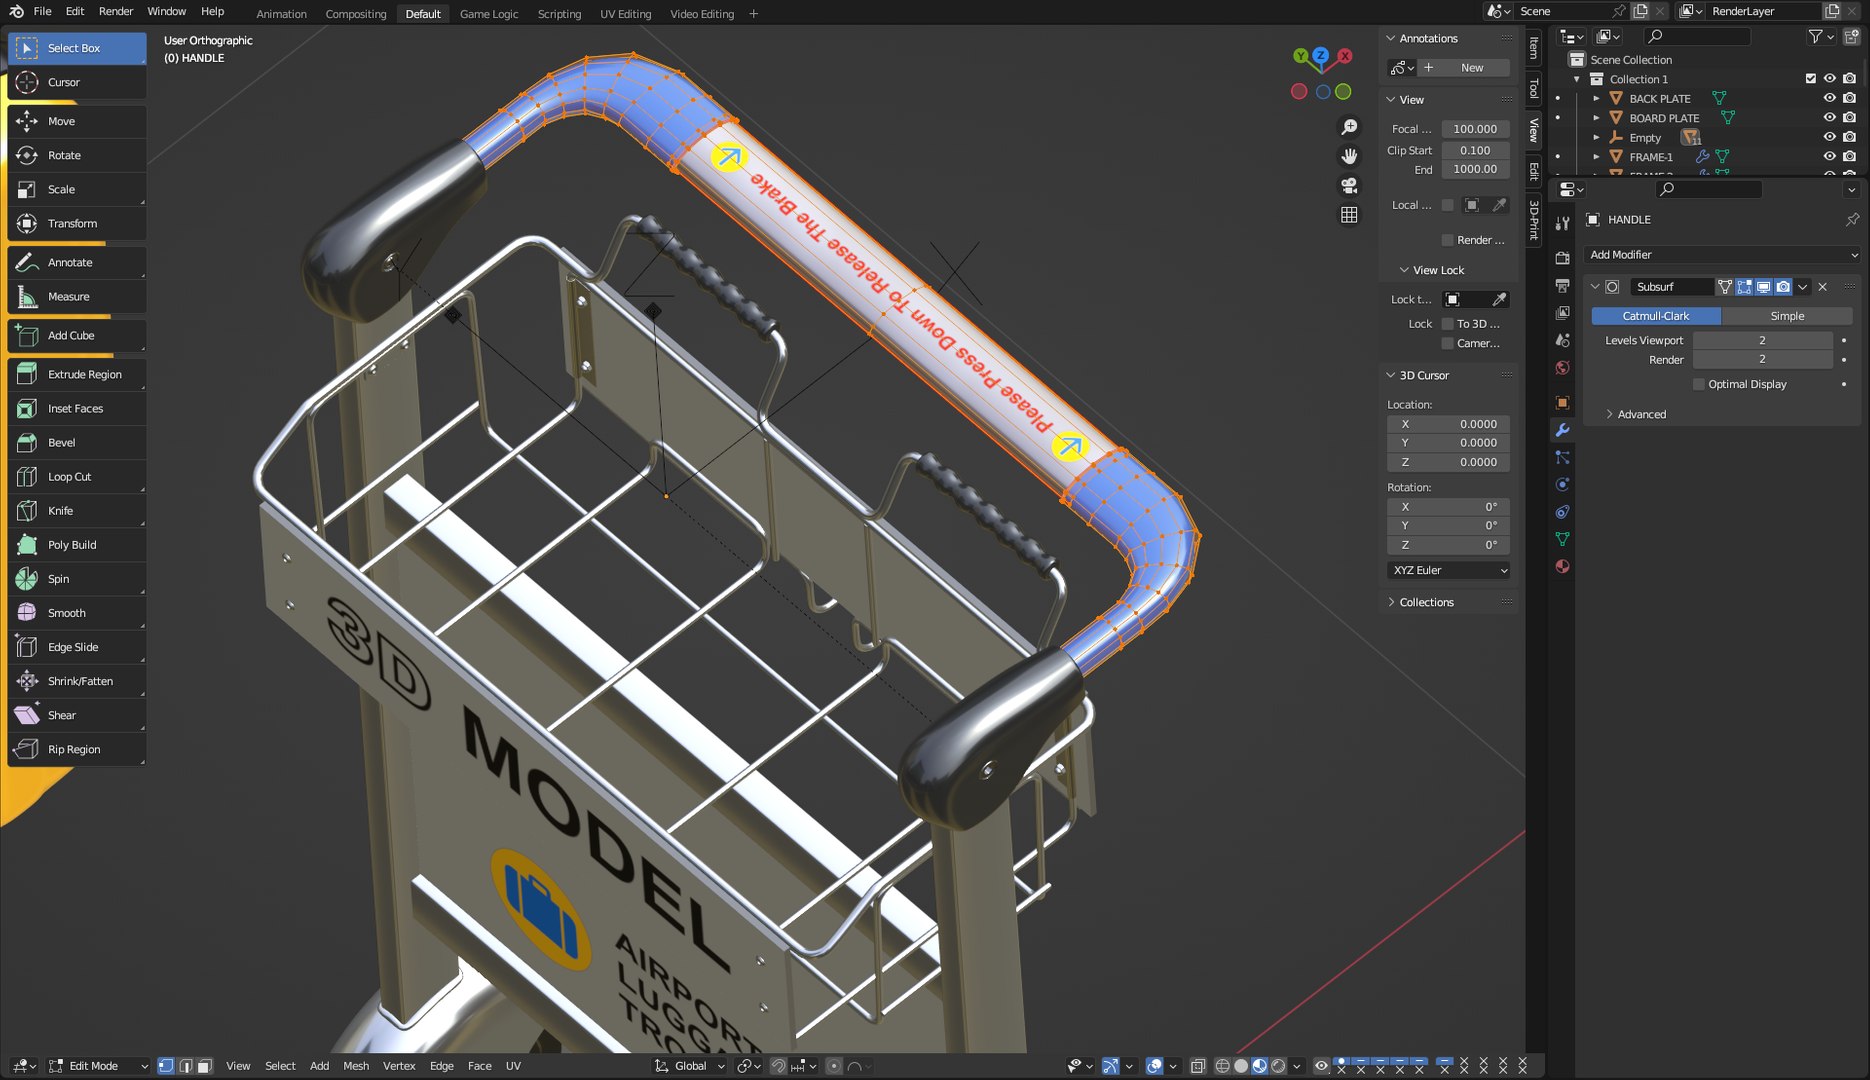Hide the Empty object via its eye icon
The width and height of the screenshot is (1870, 1080).
pos(1829,137)
